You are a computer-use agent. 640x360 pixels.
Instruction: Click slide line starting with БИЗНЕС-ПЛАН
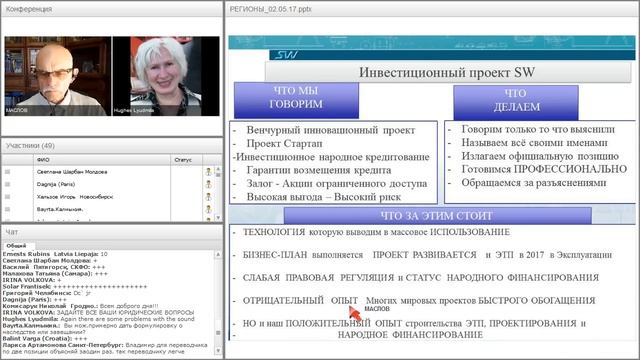coord(427,255)
